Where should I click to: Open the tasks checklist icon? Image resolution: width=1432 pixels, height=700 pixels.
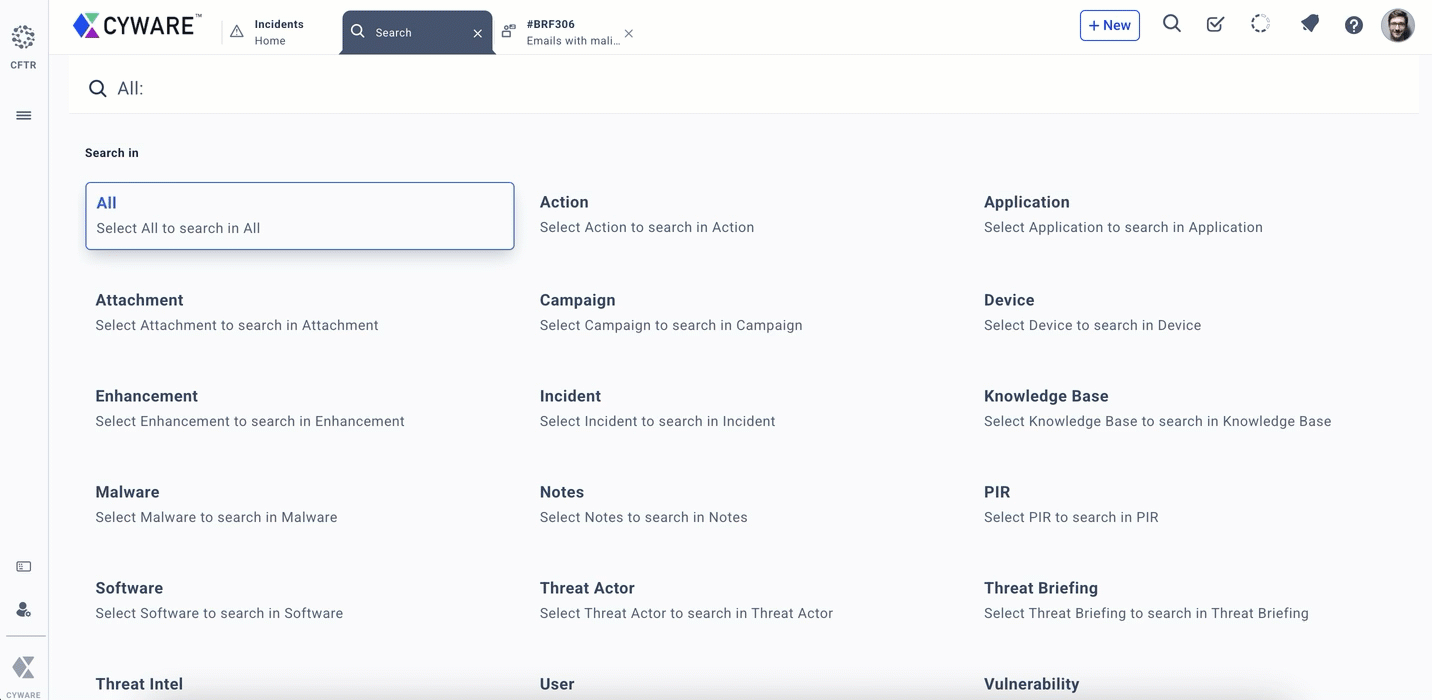(x=1215, y=25)
